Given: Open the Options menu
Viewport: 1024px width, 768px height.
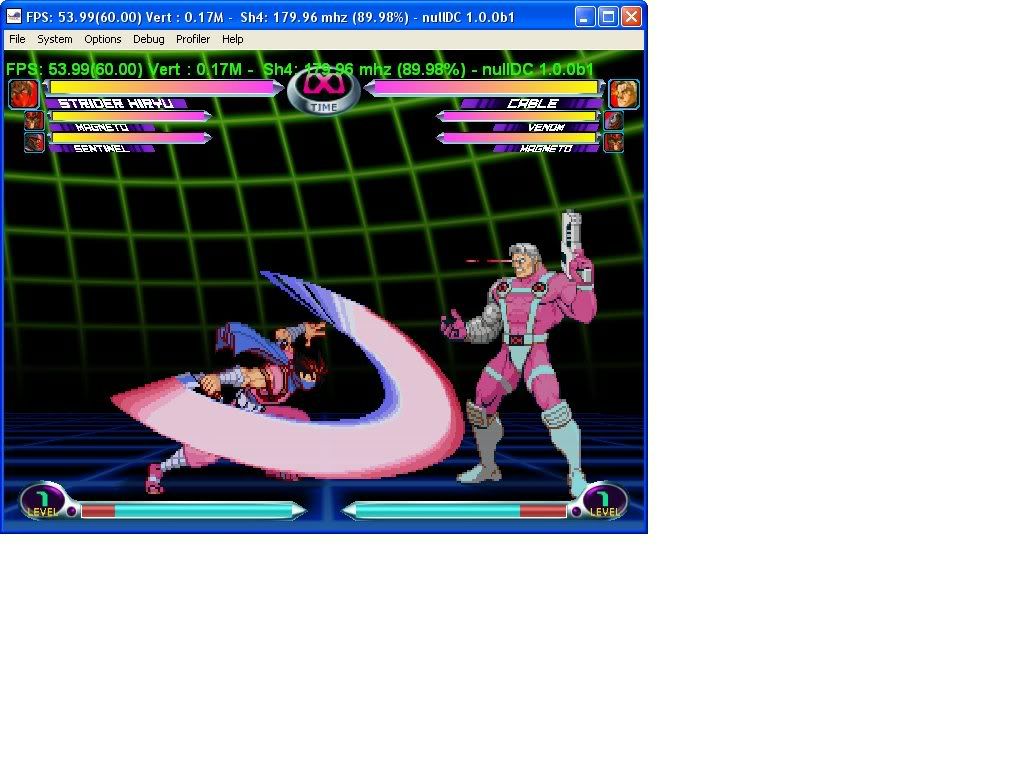Looking at the screenshot, I should click(x=103, y=39).
